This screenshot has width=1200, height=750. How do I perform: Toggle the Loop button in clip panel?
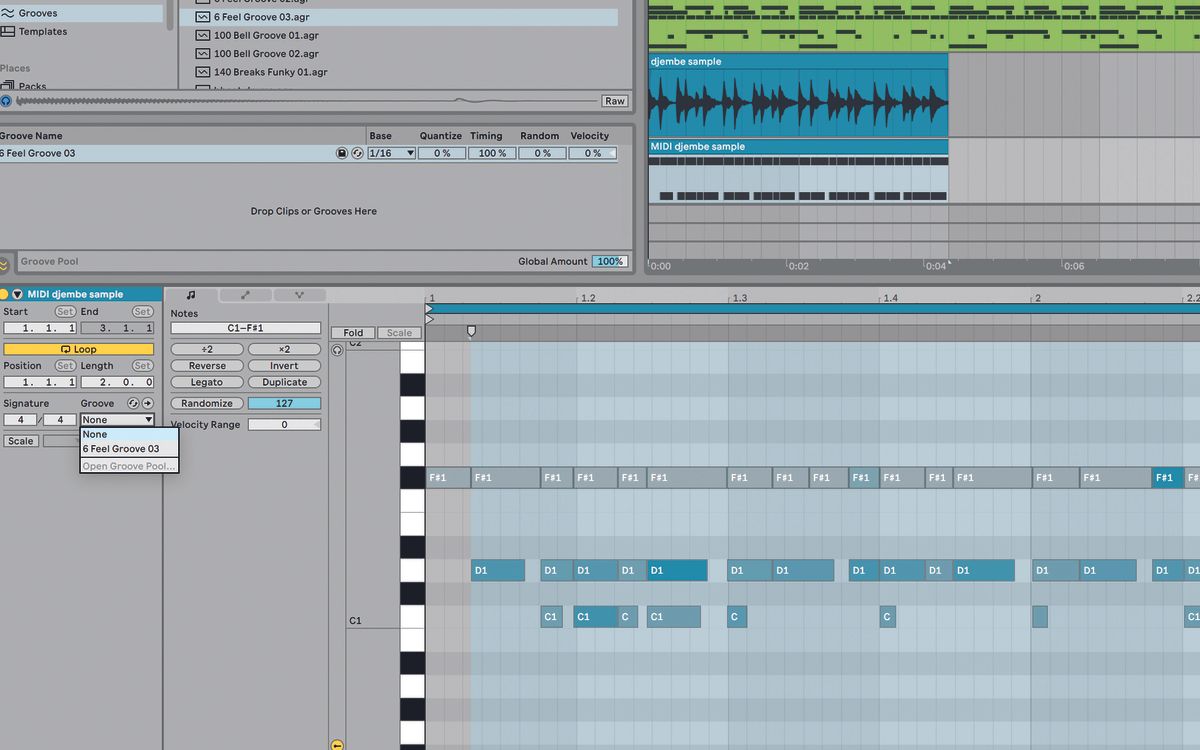point(79,348)
